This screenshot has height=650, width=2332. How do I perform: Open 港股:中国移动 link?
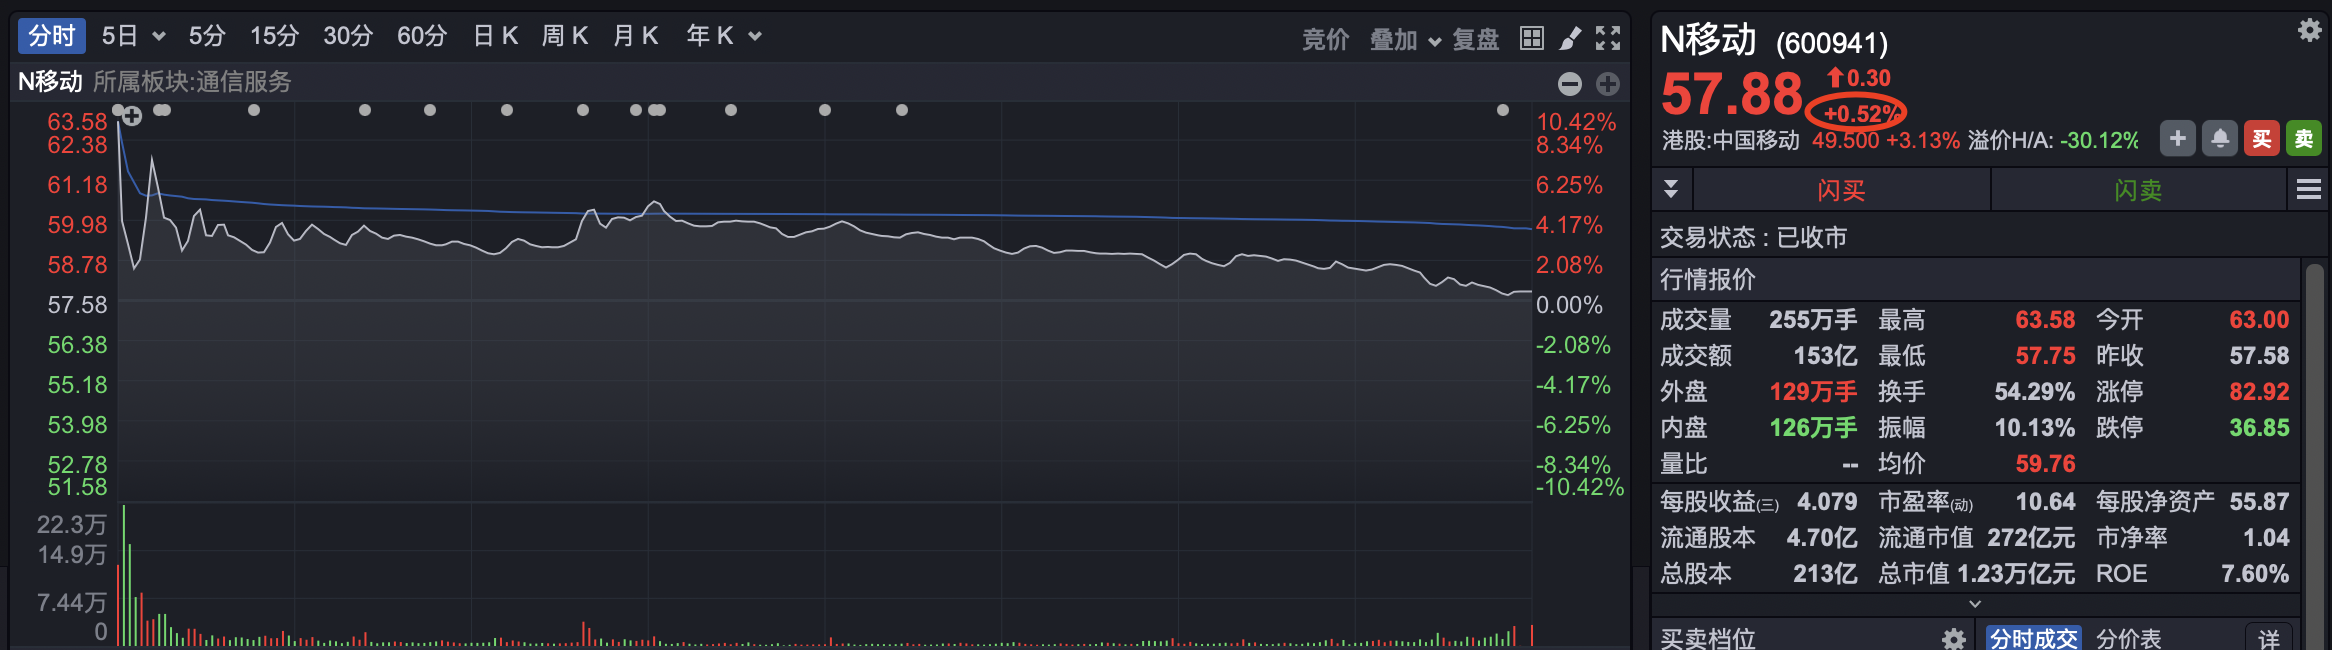coord(1730,140)
